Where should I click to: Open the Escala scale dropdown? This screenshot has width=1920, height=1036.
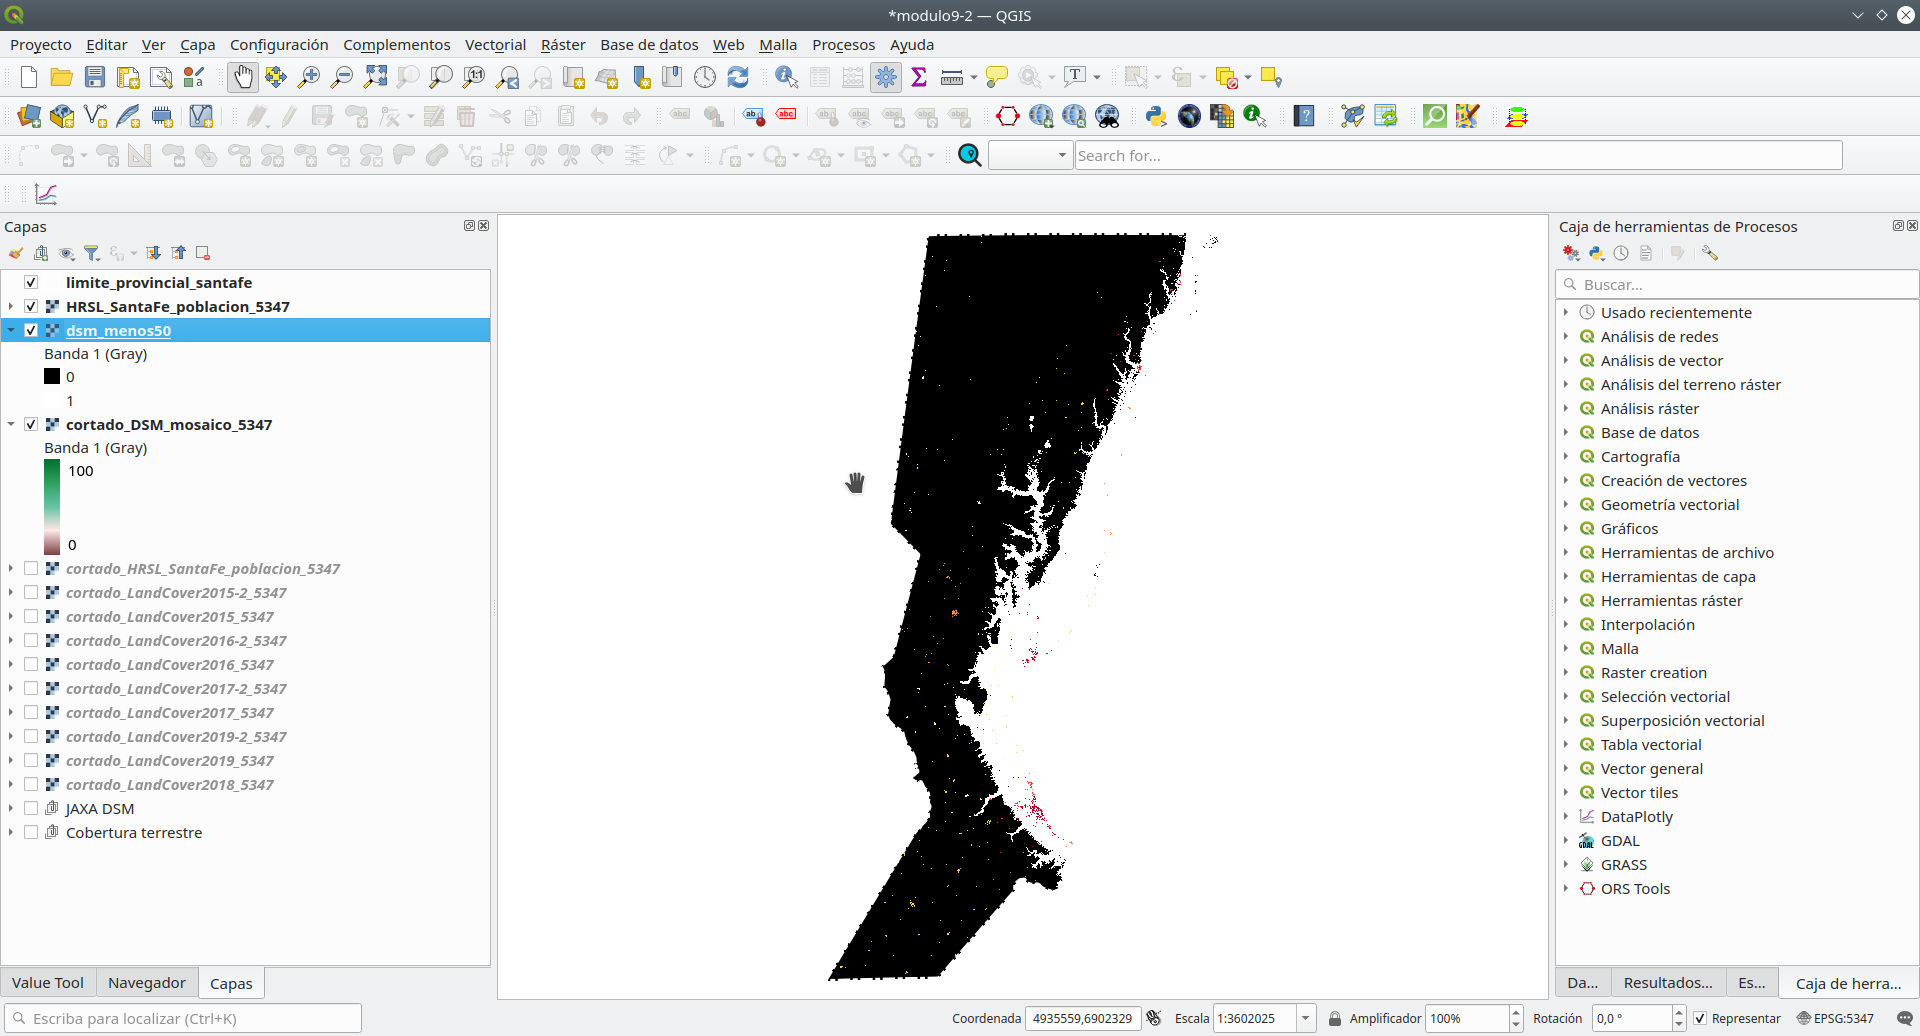tap(1305, 1018)
